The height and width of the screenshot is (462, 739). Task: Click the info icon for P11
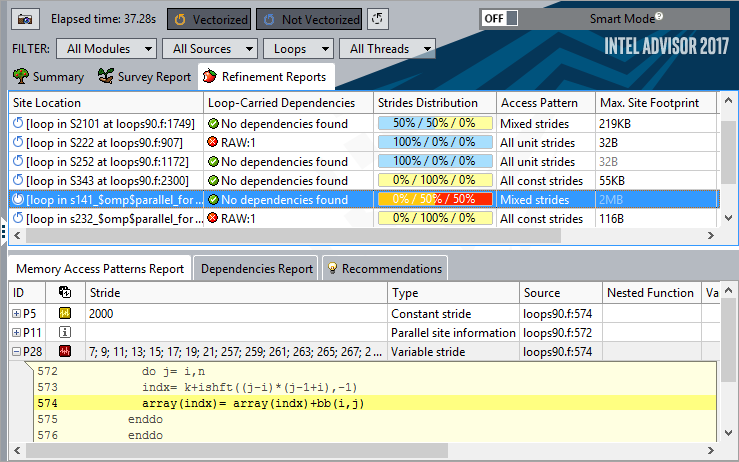click(x=65, y=332)
